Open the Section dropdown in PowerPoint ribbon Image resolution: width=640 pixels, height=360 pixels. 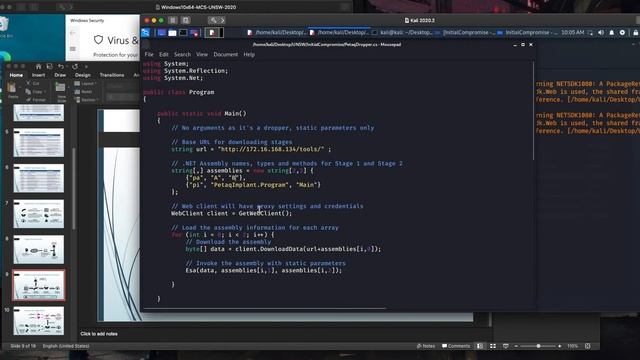click(85, 100)
